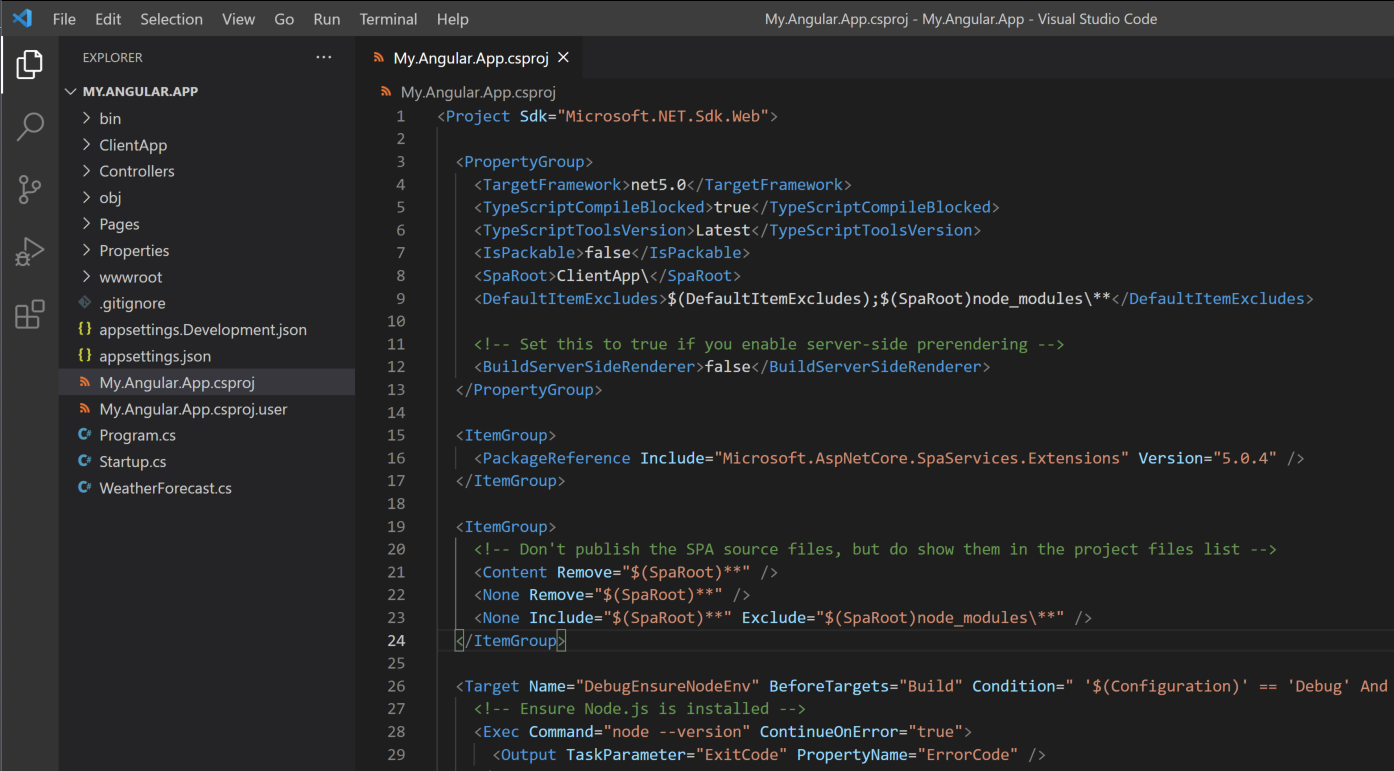Image resolution: width=1394 pixels, height=771 pixels.
Task: Click the VS Code logo icon
Action: [22, 19]
